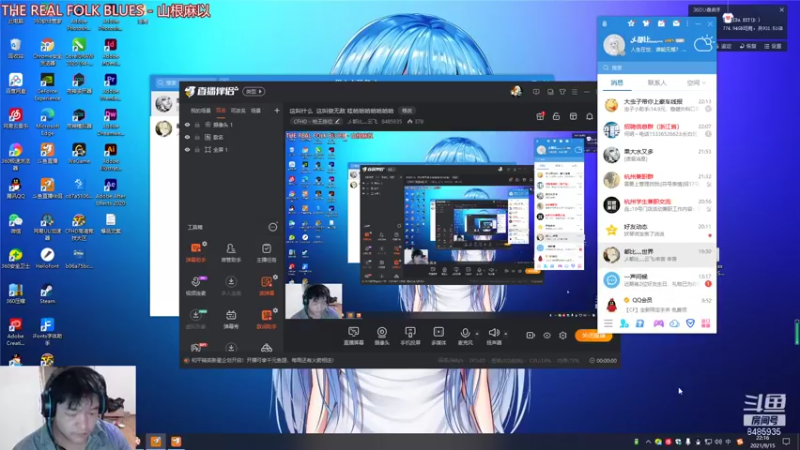Select the webcam thumbnail inside stream preview
Viewport: 800px width, 450px height.
click(313, 301)
